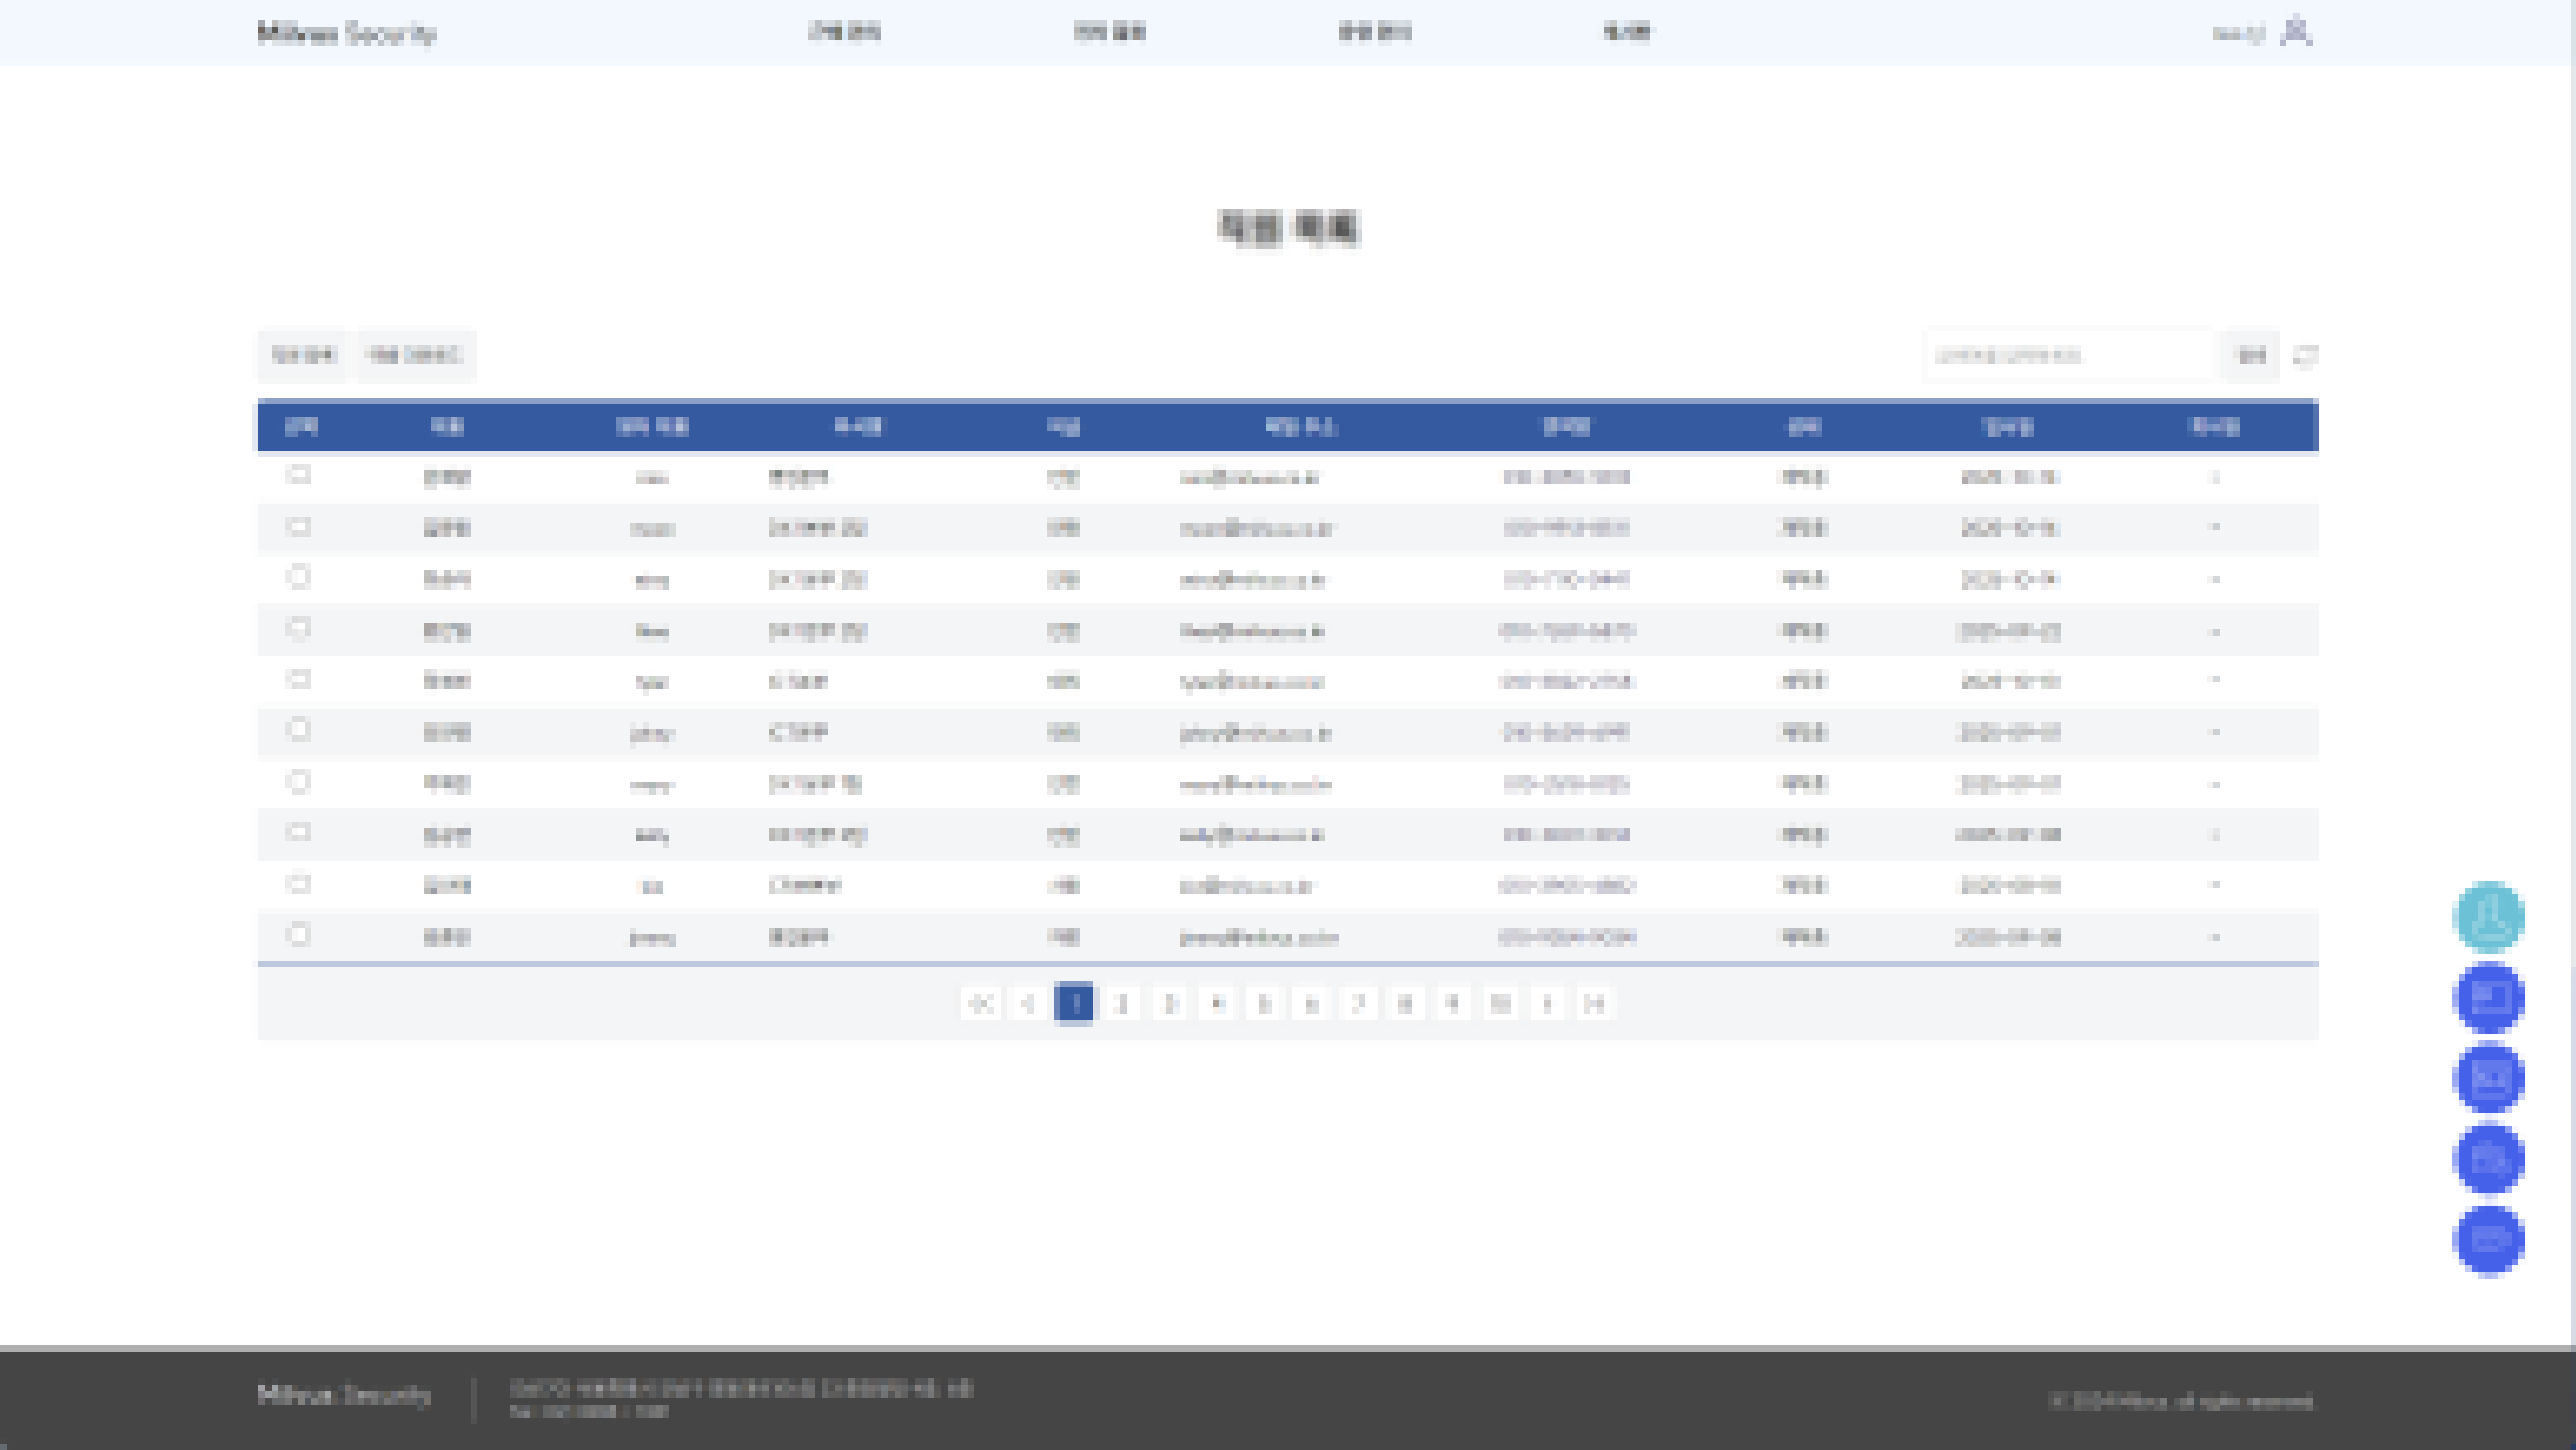Screen dimensions: 2576x1450
Task: Check the first employee row checkbox
Action: (298, 475)
